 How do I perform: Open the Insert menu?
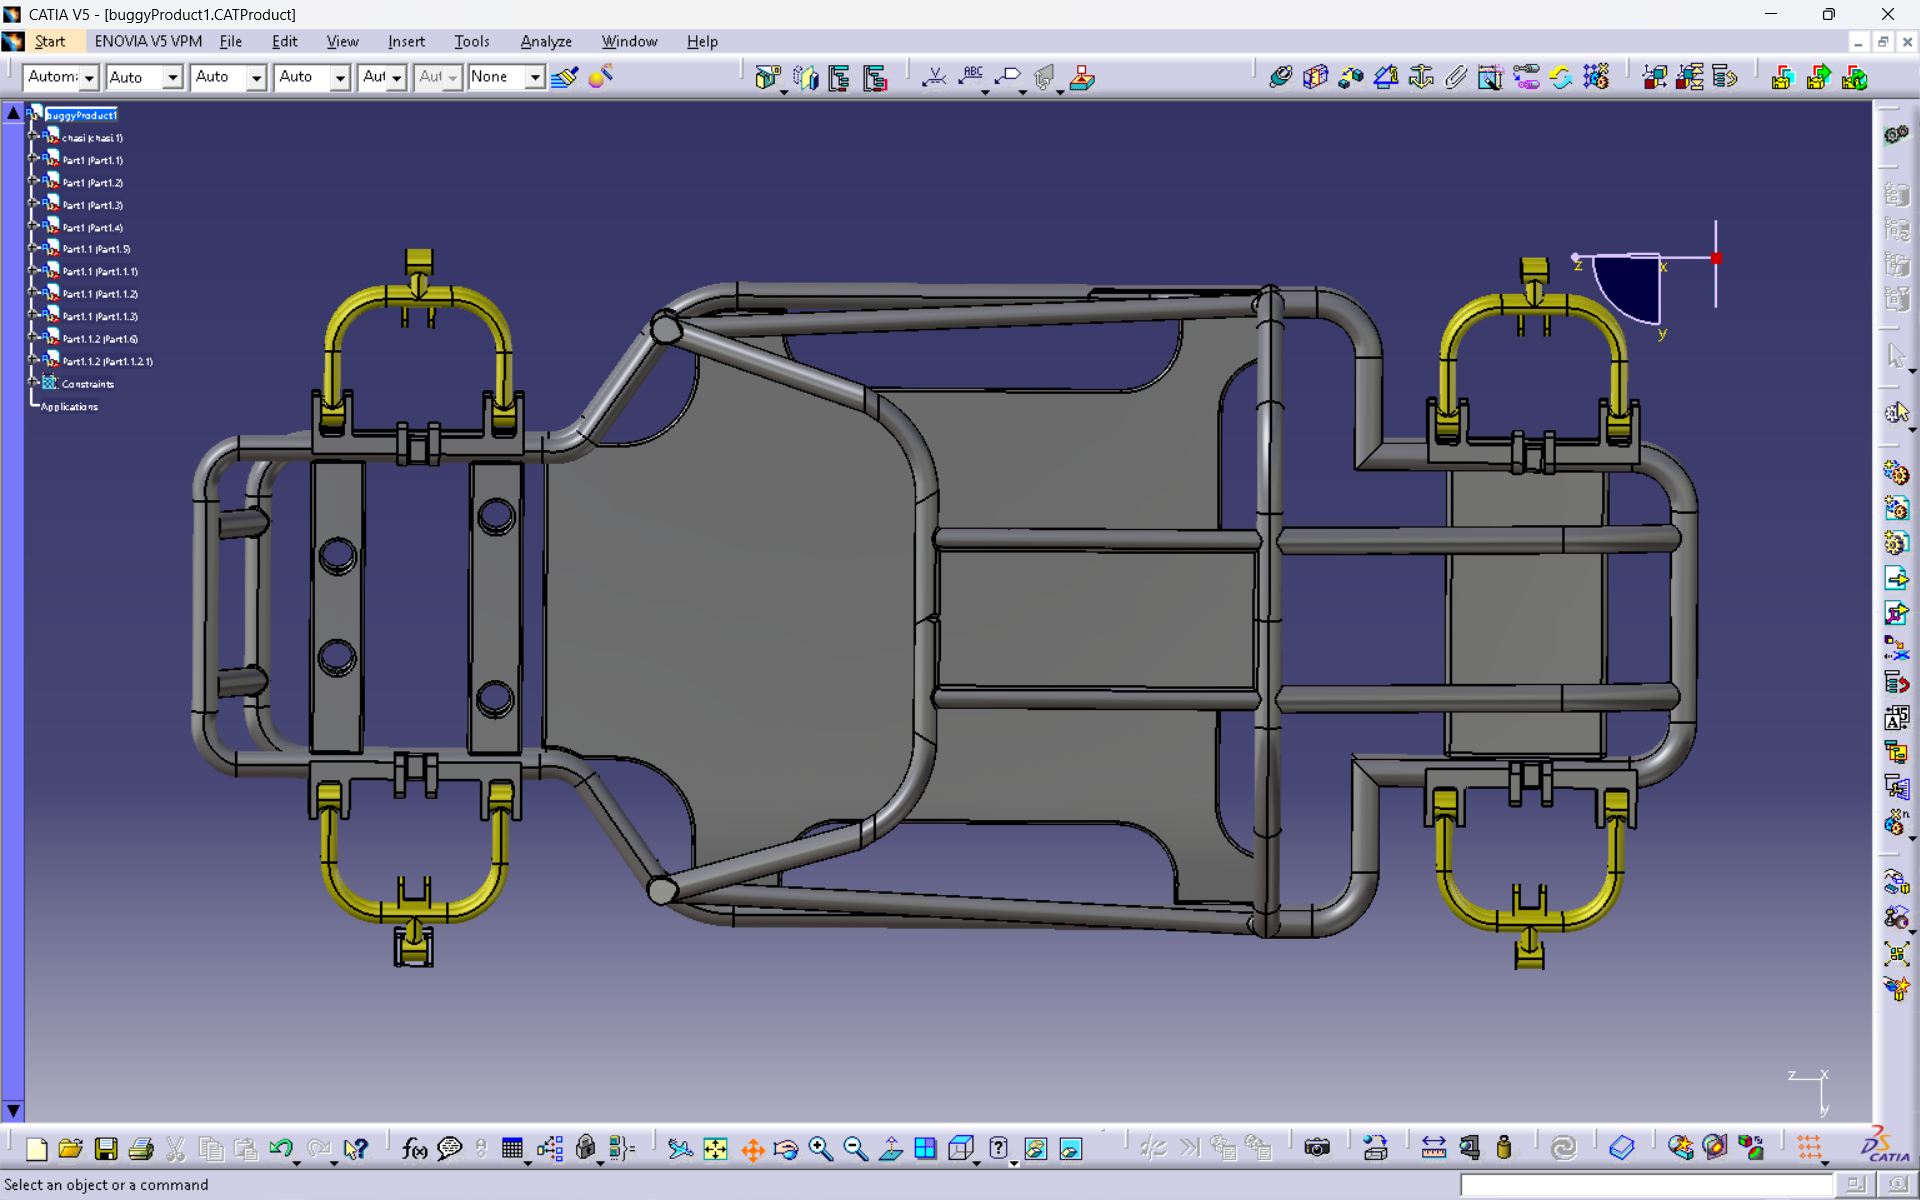[x=406, y=41]
